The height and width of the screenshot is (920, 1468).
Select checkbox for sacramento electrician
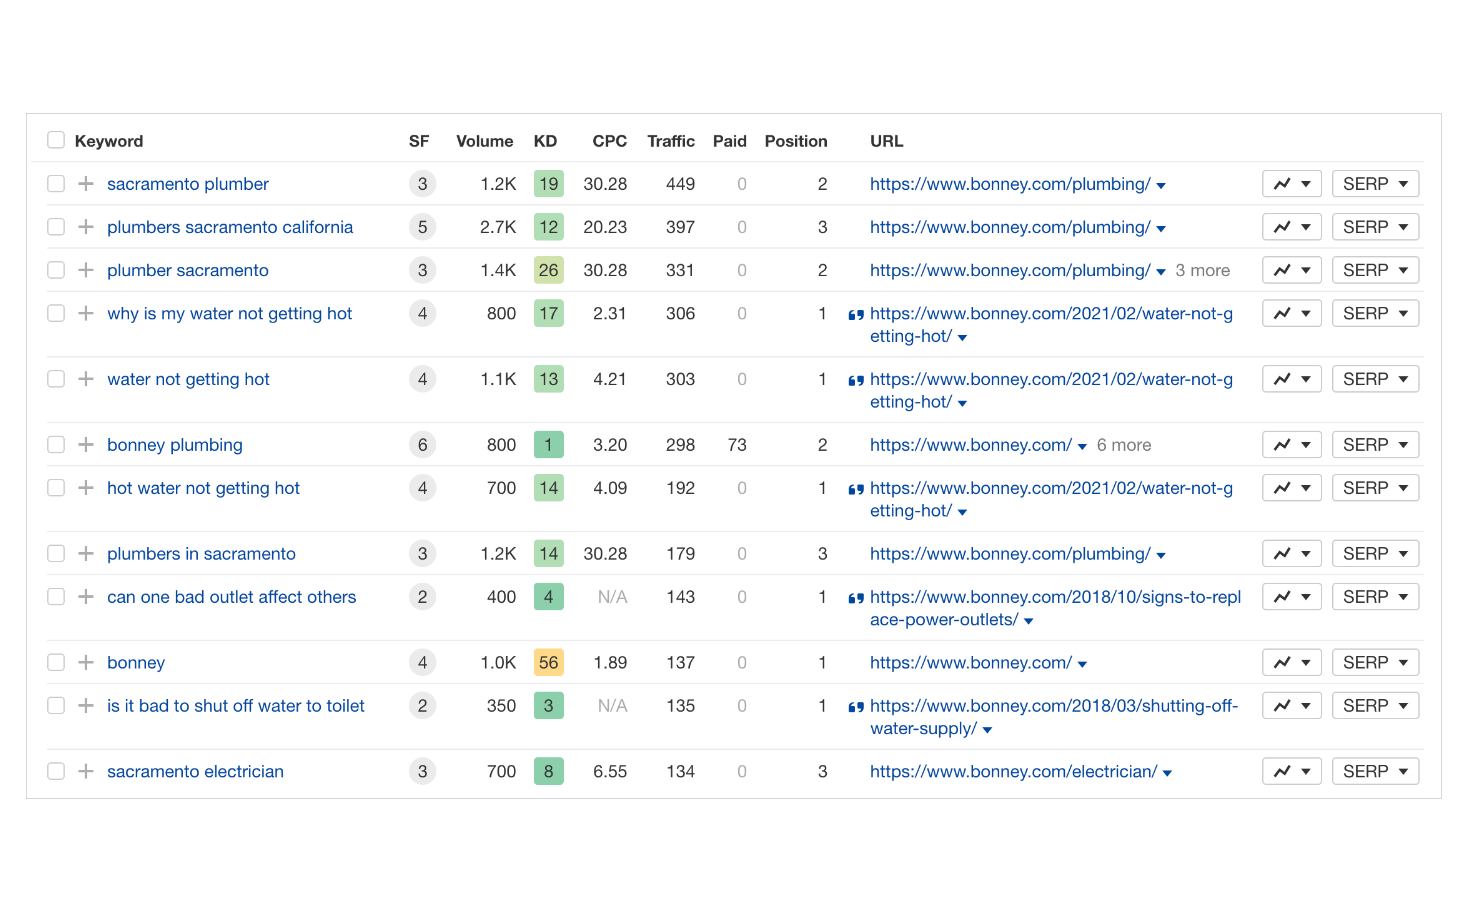(56, 772)
